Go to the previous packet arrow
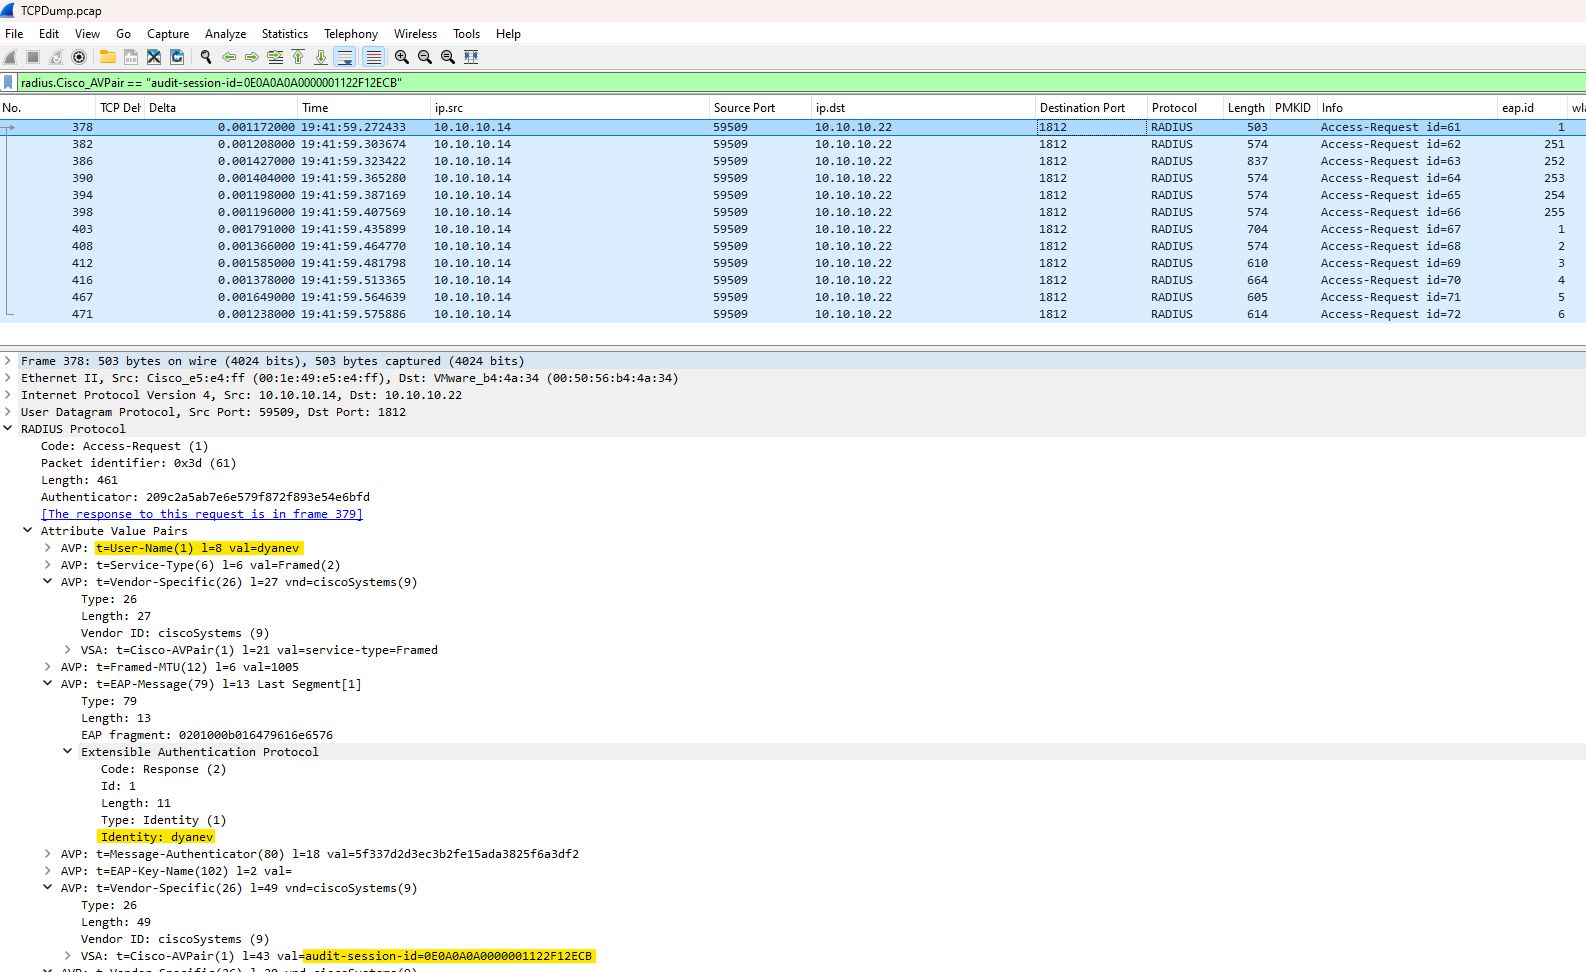 pyautogui.click(x=229, y=57)
